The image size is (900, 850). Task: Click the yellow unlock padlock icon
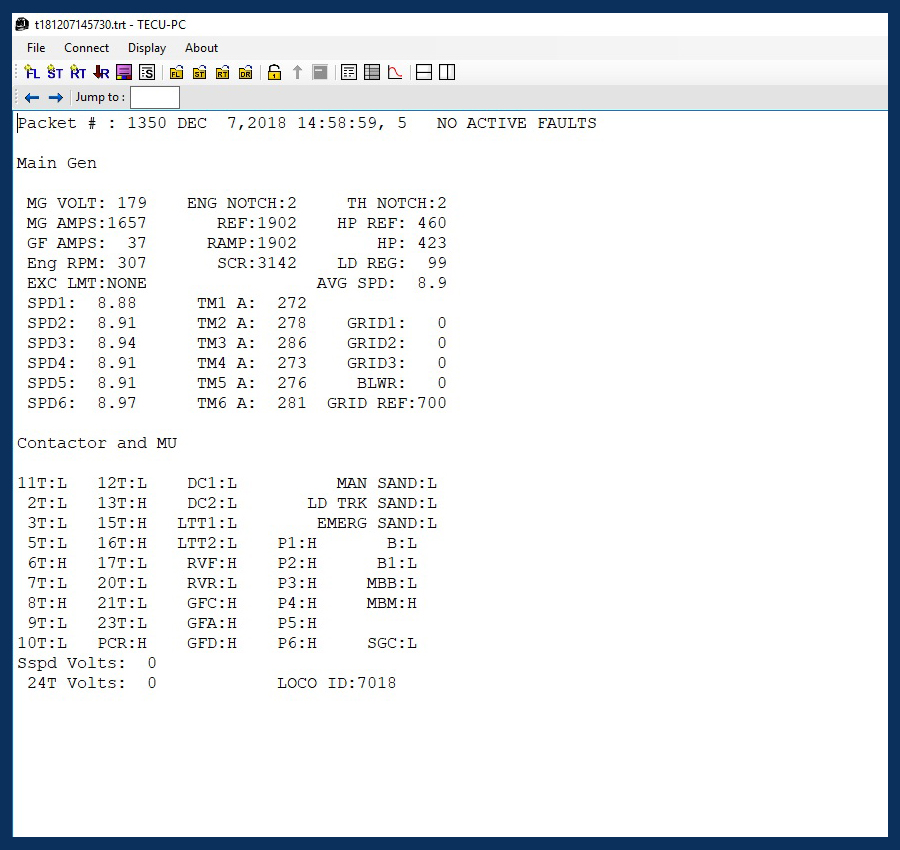tap(274, 72)
